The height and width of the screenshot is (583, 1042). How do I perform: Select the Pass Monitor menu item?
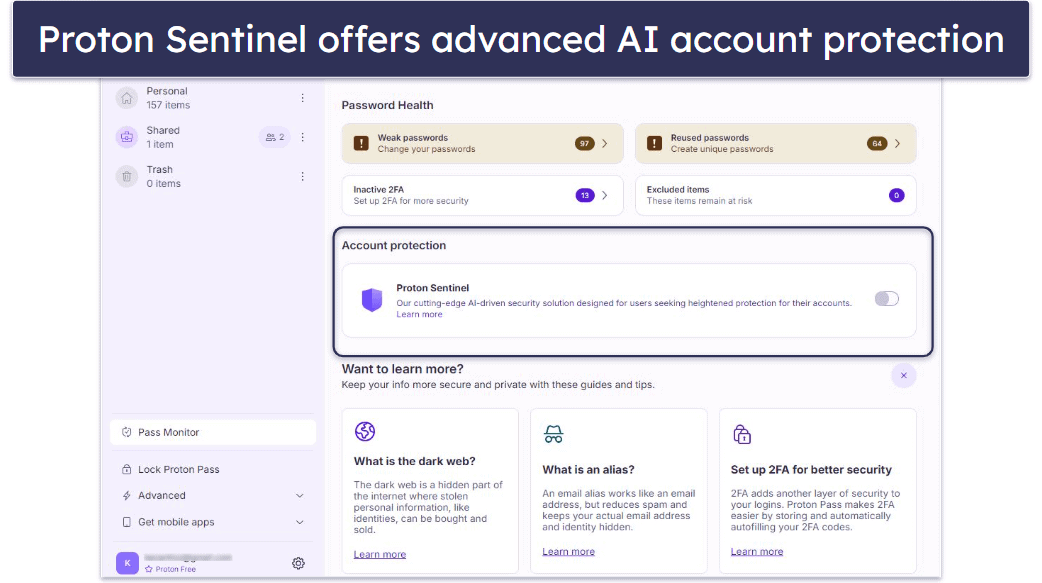(x=213, y=432)
